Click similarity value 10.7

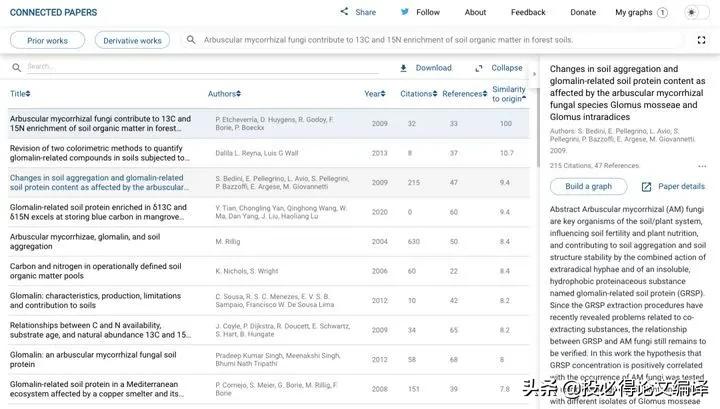[506, 153]
